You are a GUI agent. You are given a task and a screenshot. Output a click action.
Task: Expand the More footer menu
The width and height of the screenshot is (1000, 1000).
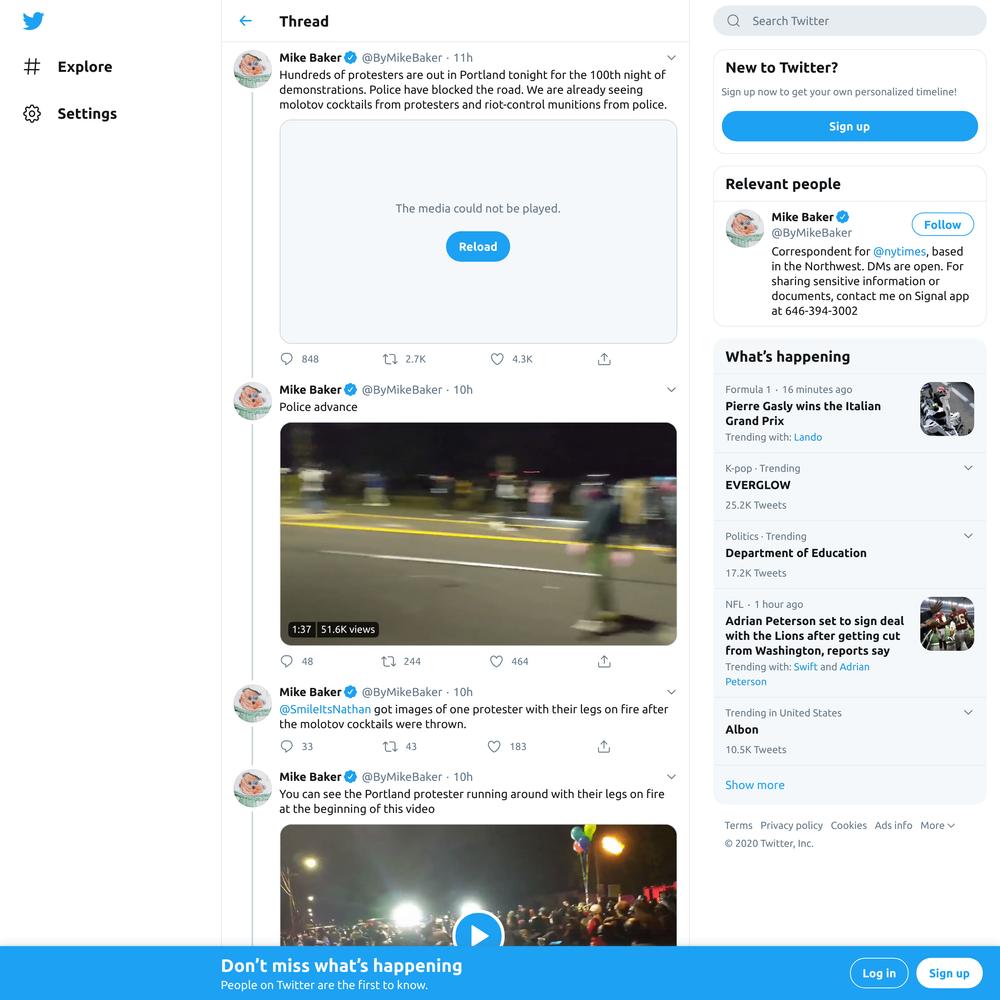pos(937,825)
